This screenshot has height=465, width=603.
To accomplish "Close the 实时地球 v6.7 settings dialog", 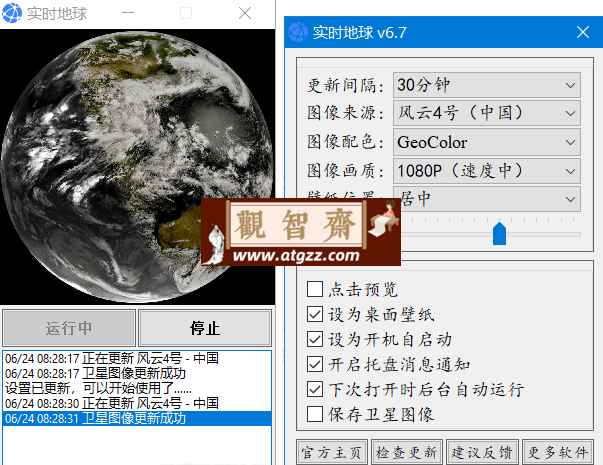I will pos(583,32).
